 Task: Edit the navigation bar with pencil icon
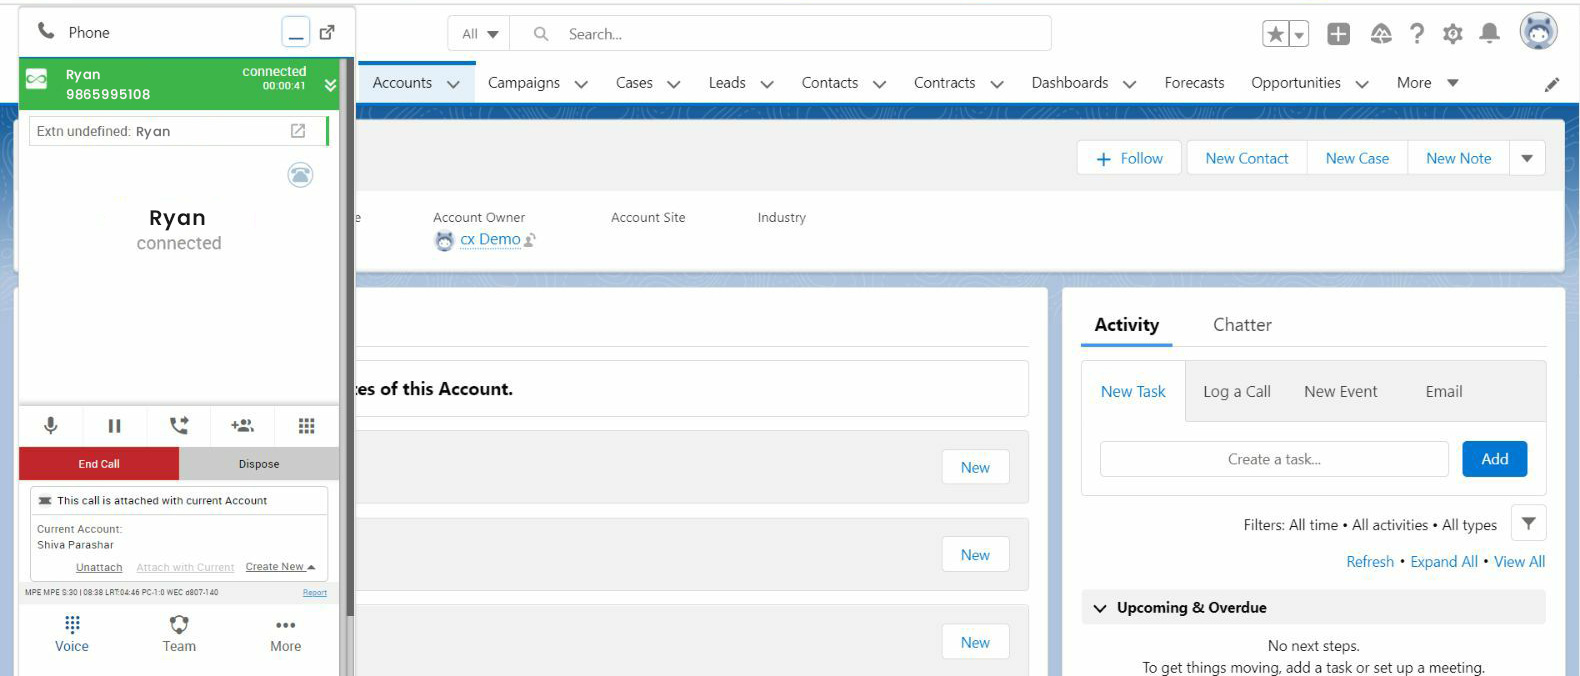1552,84
